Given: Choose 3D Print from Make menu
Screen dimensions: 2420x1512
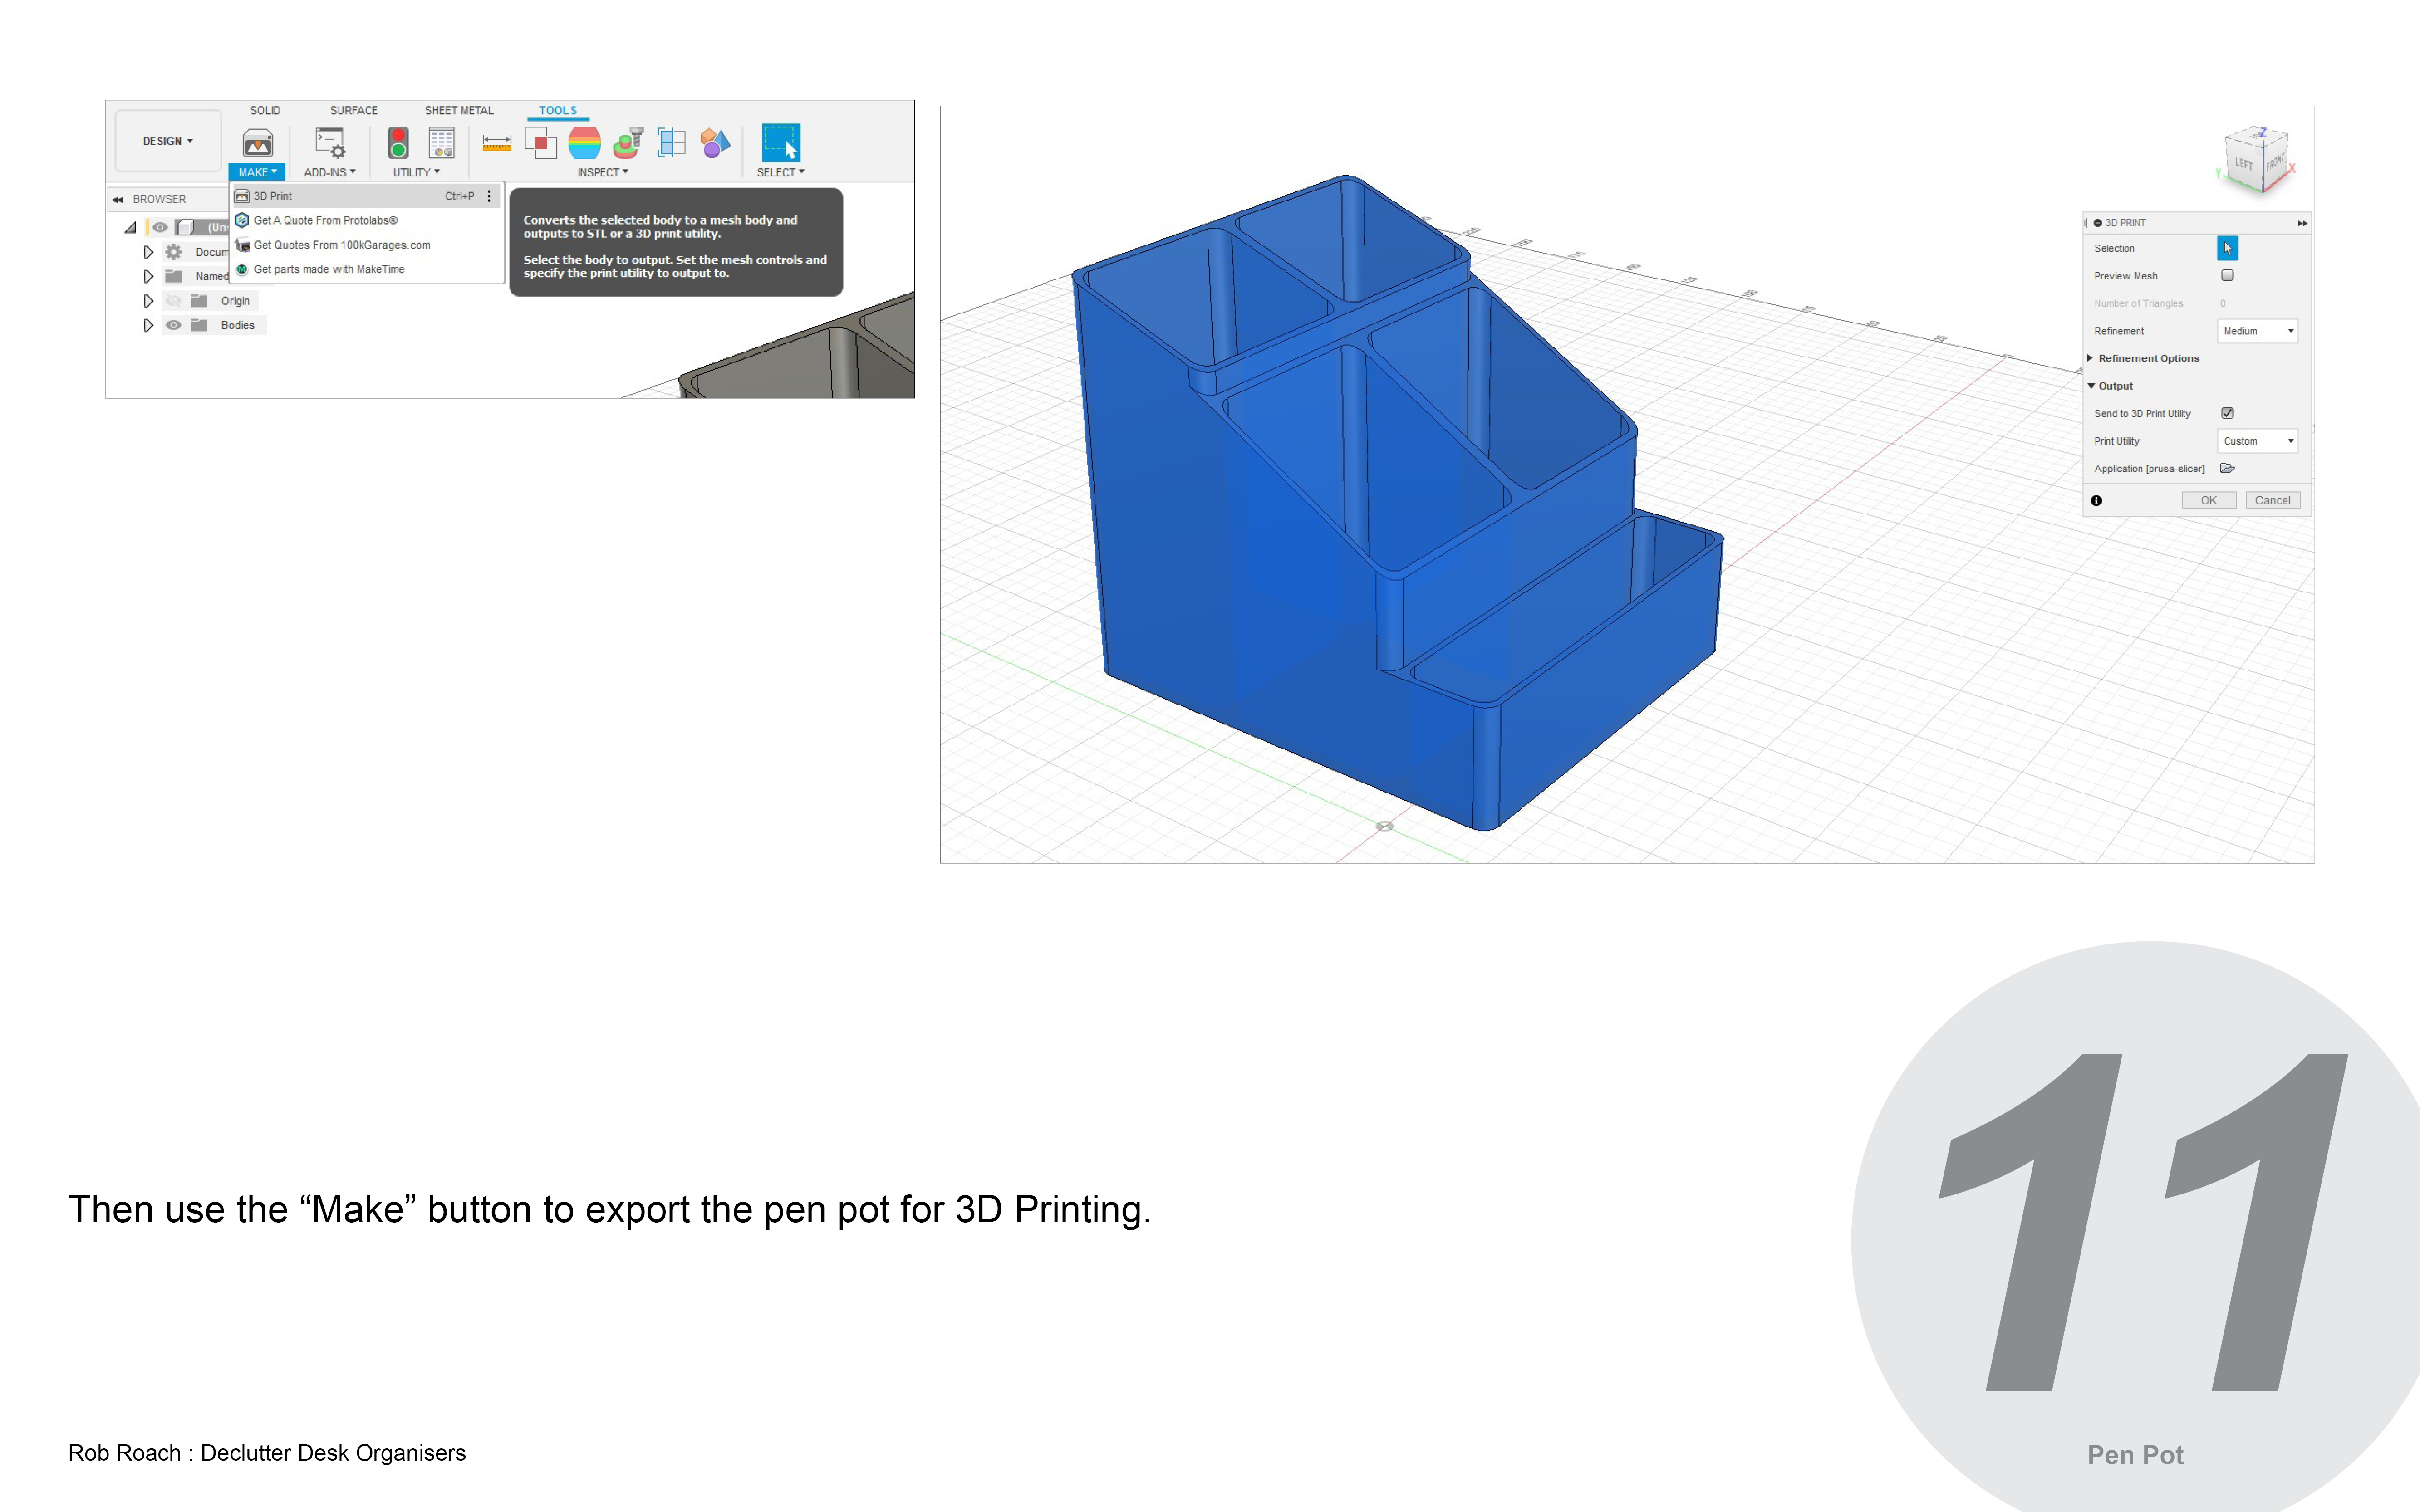Looking at the screenshot, I should (x=273, y=196).
